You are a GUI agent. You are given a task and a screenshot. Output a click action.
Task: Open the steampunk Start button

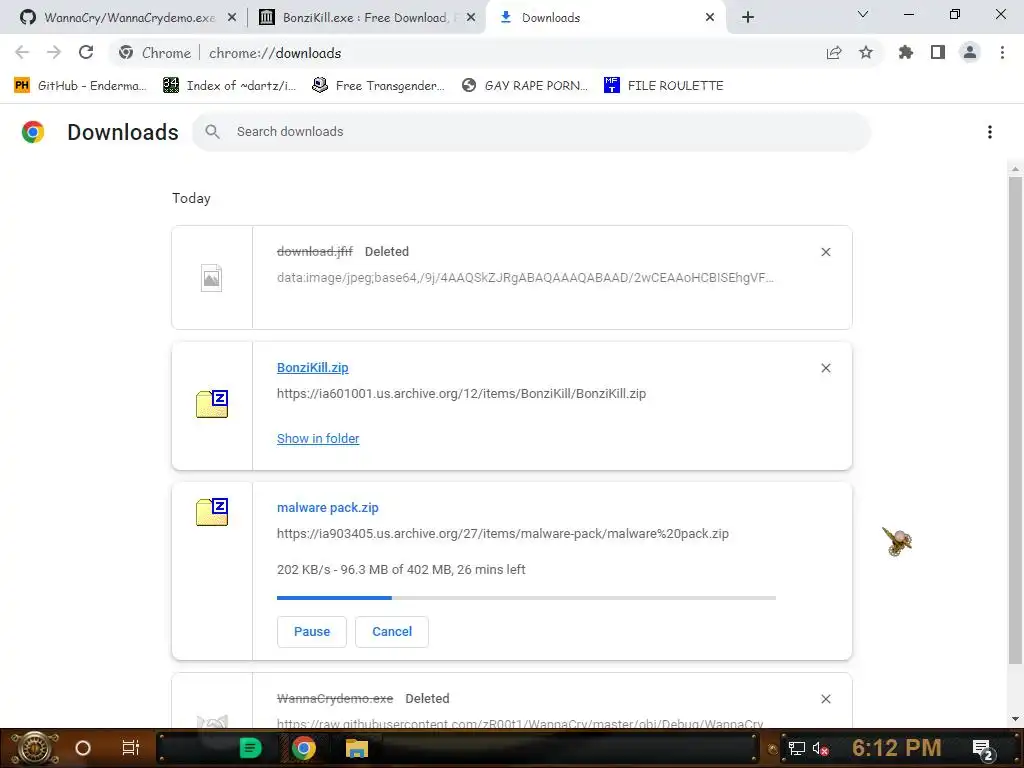(x=34, y=748)
